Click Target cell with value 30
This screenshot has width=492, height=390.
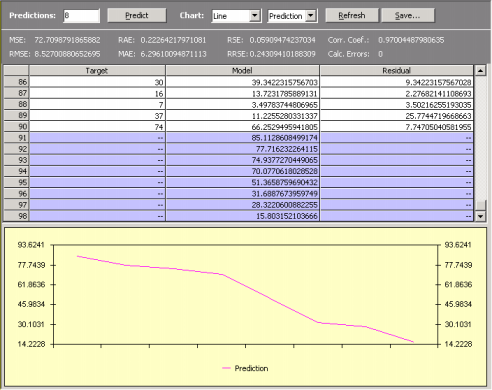(97, 82)
